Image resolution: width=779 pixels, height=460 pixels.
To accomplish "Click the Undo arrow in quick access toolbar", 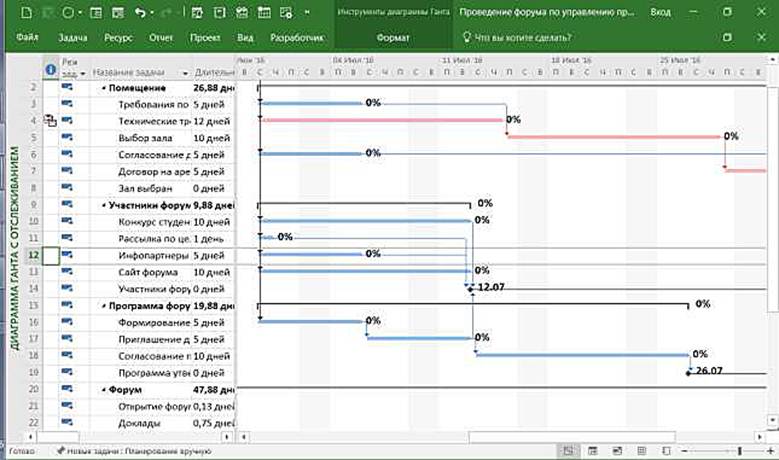I will (x=140, y=13).
